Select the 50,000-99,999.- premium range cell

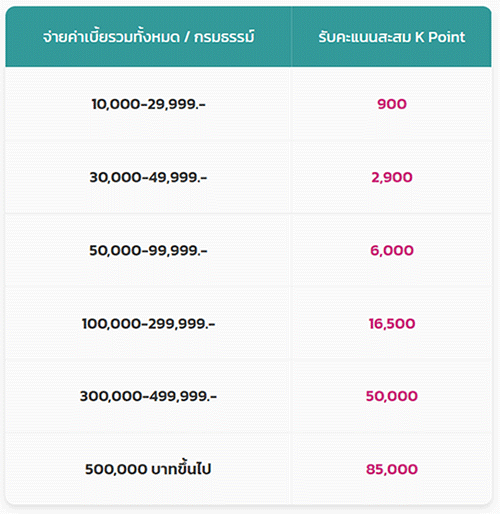148,250
